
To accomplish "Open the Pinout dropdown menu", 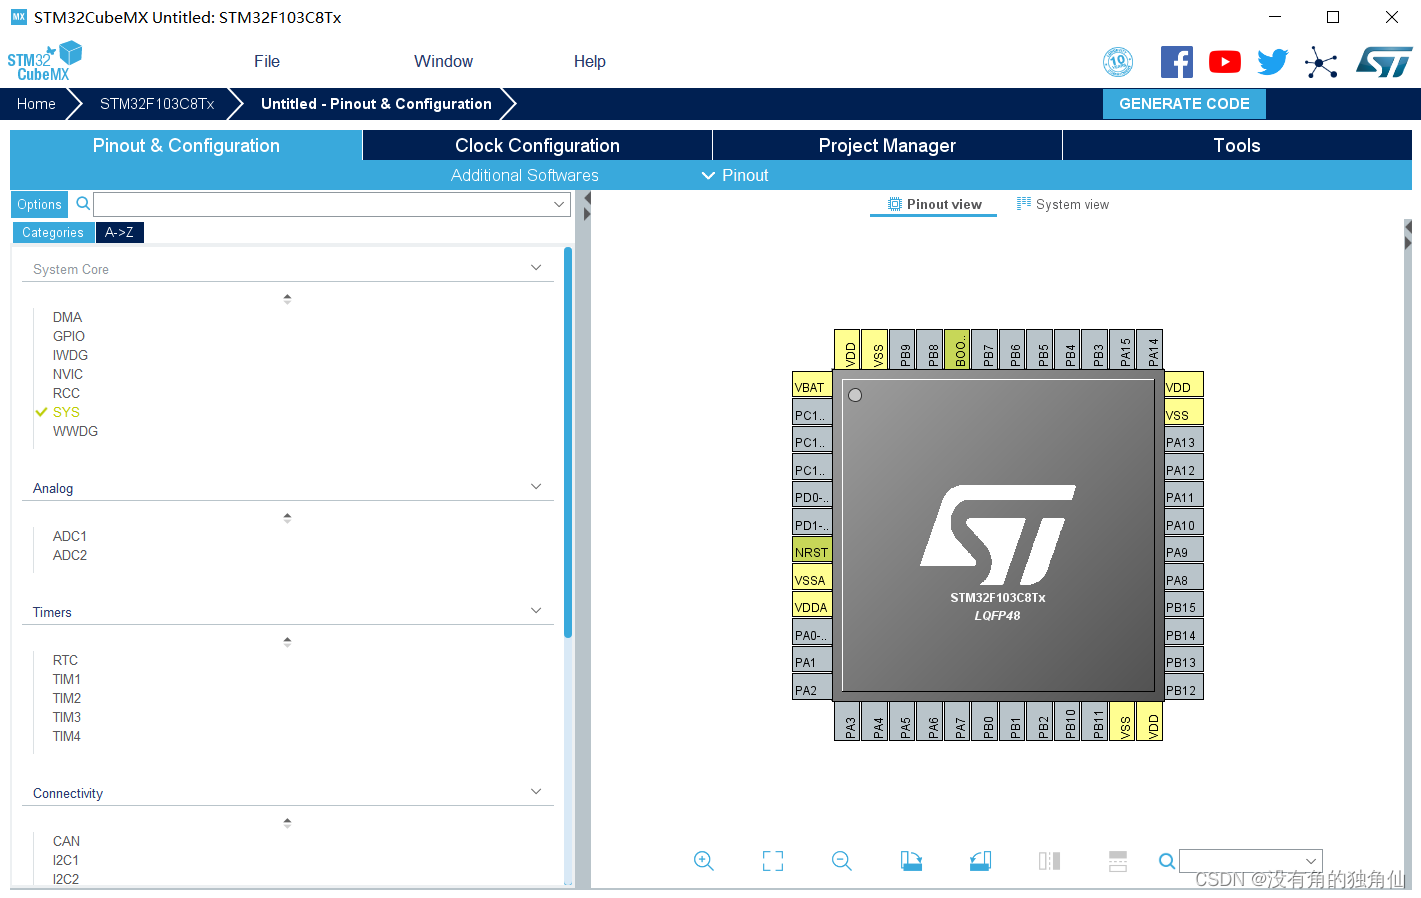I will (x=735, y=175).
